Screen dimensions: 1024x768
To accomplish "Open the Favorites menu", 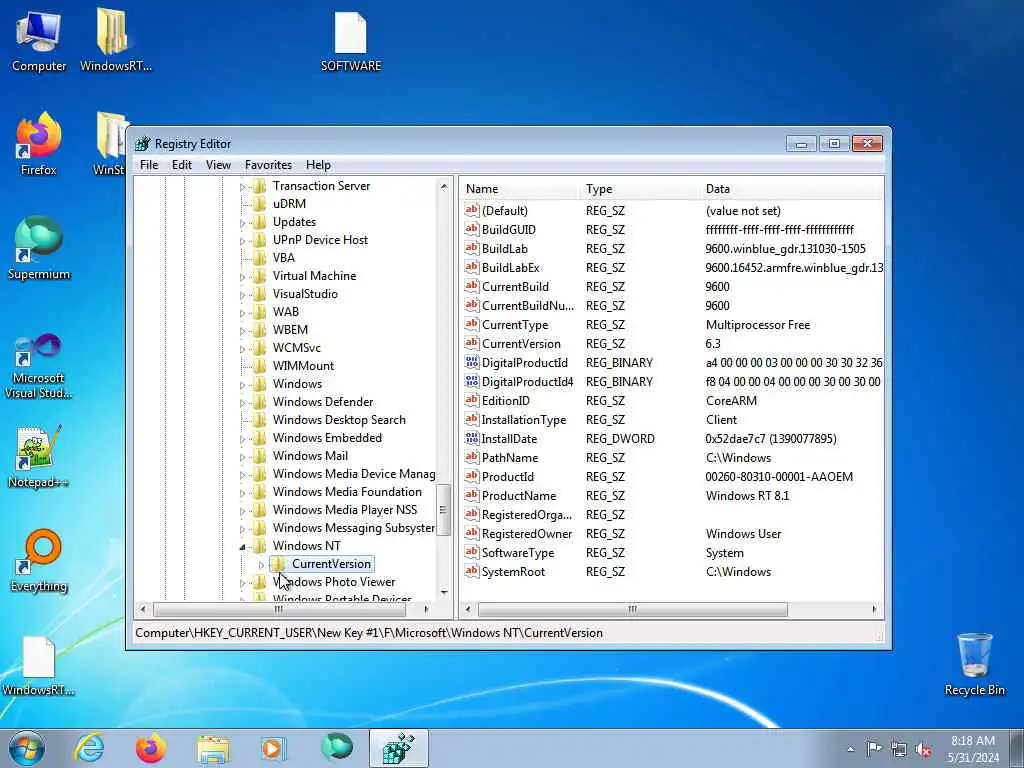I will pos(268,165).
